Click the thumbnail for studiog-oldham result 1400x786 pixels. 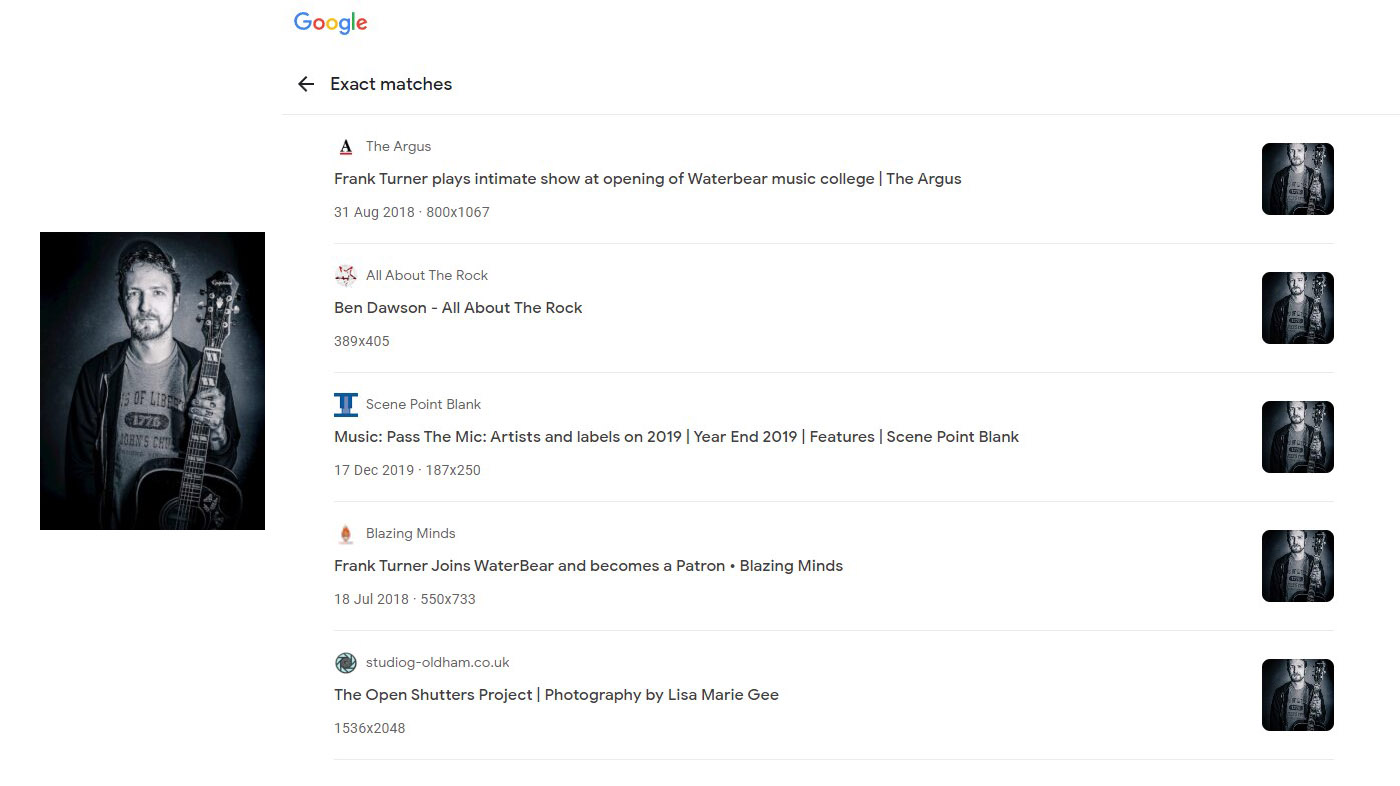pyautogui.click(x=1297, y=695)
